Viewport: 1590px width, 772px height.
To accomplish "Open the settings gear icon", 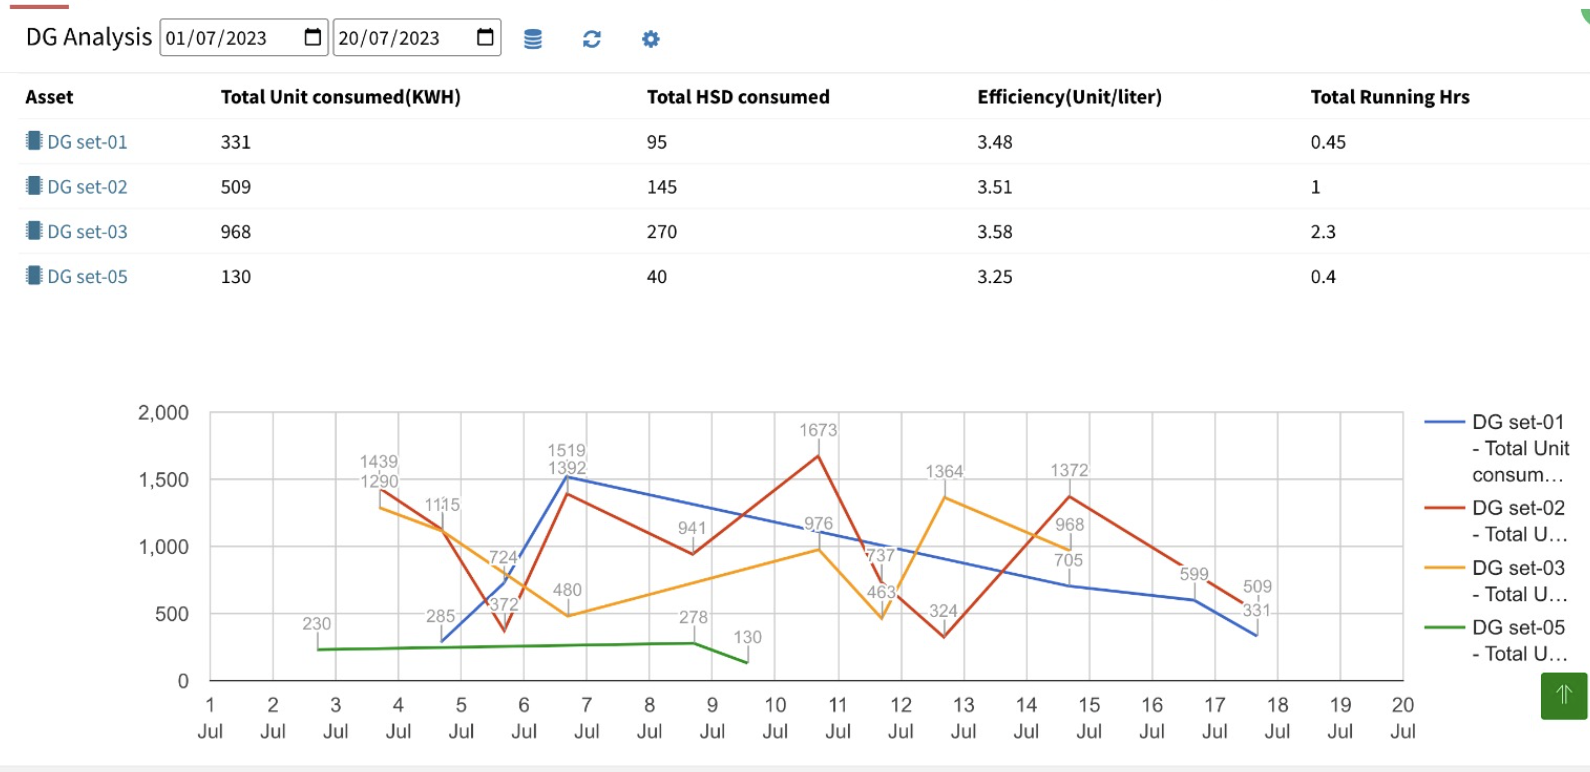I will pyautogui.click(x=651, y=39).
